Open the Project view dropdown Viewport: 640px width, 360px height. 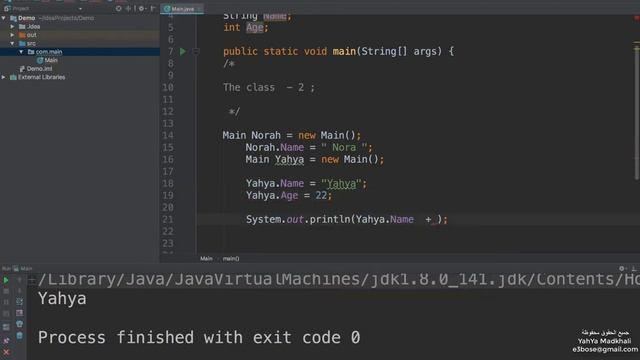pos(80,9)
